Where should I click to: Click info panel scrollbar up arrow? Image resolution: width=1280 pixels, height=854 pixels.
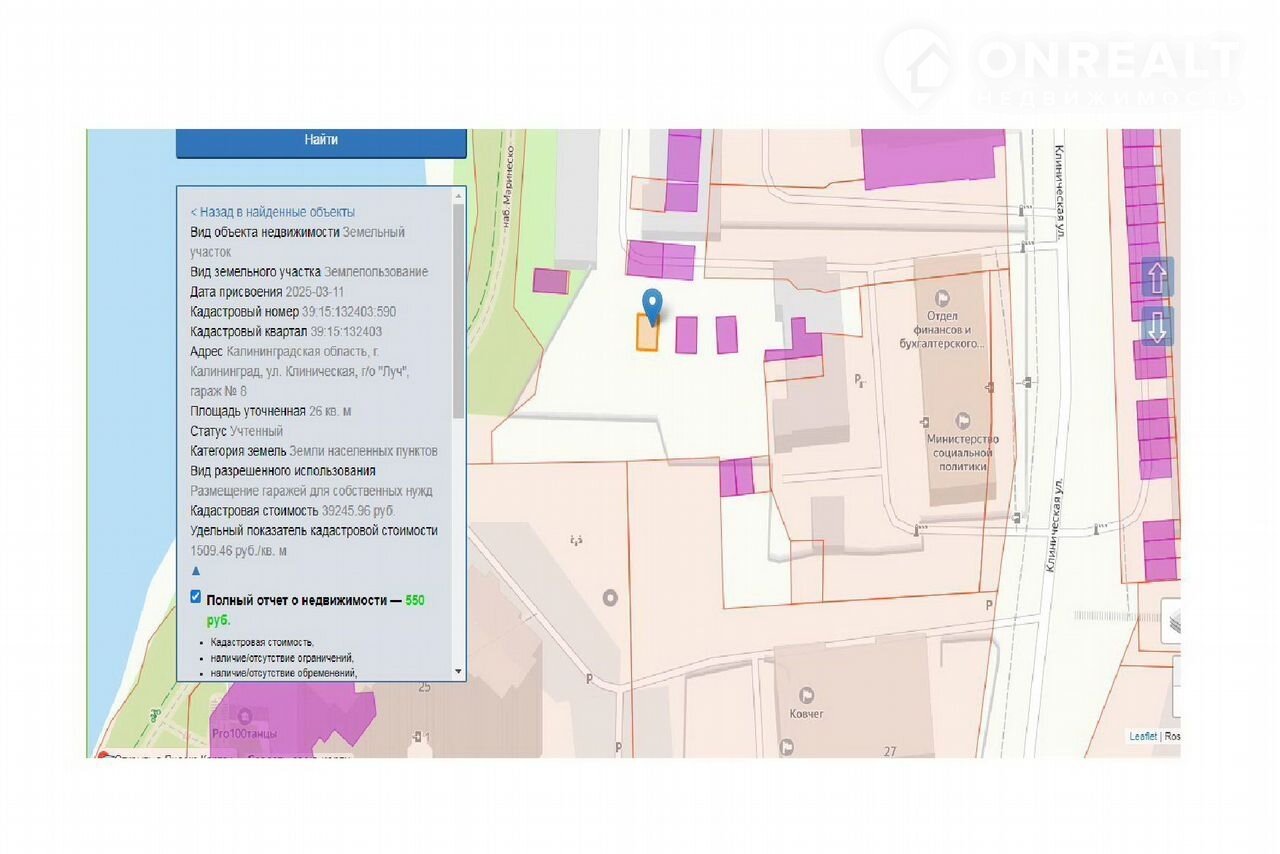pyautogui.click(x=459, y=195)
